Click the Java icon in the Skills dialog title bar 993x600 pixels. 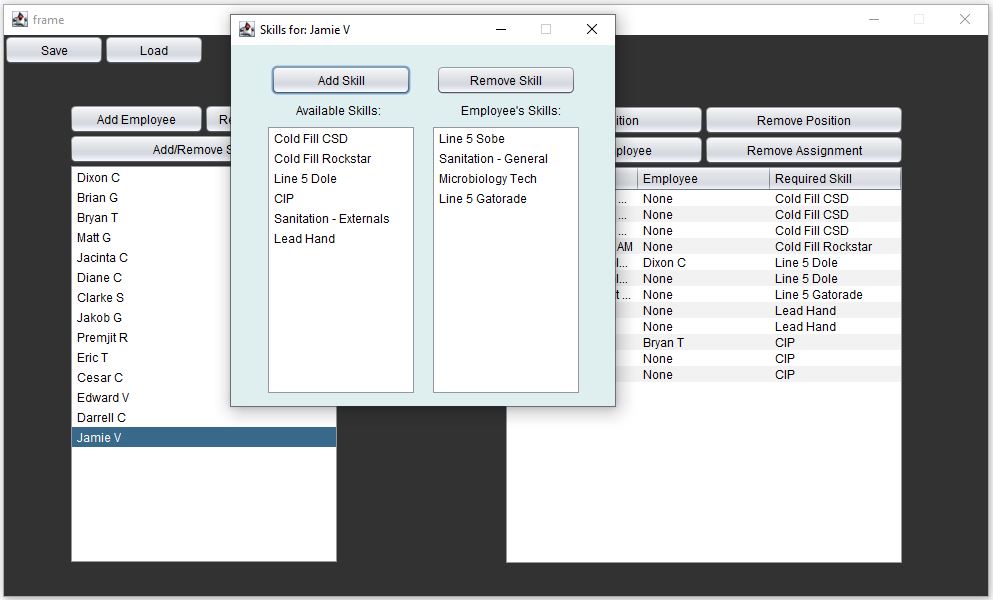(x=246, y=29)
